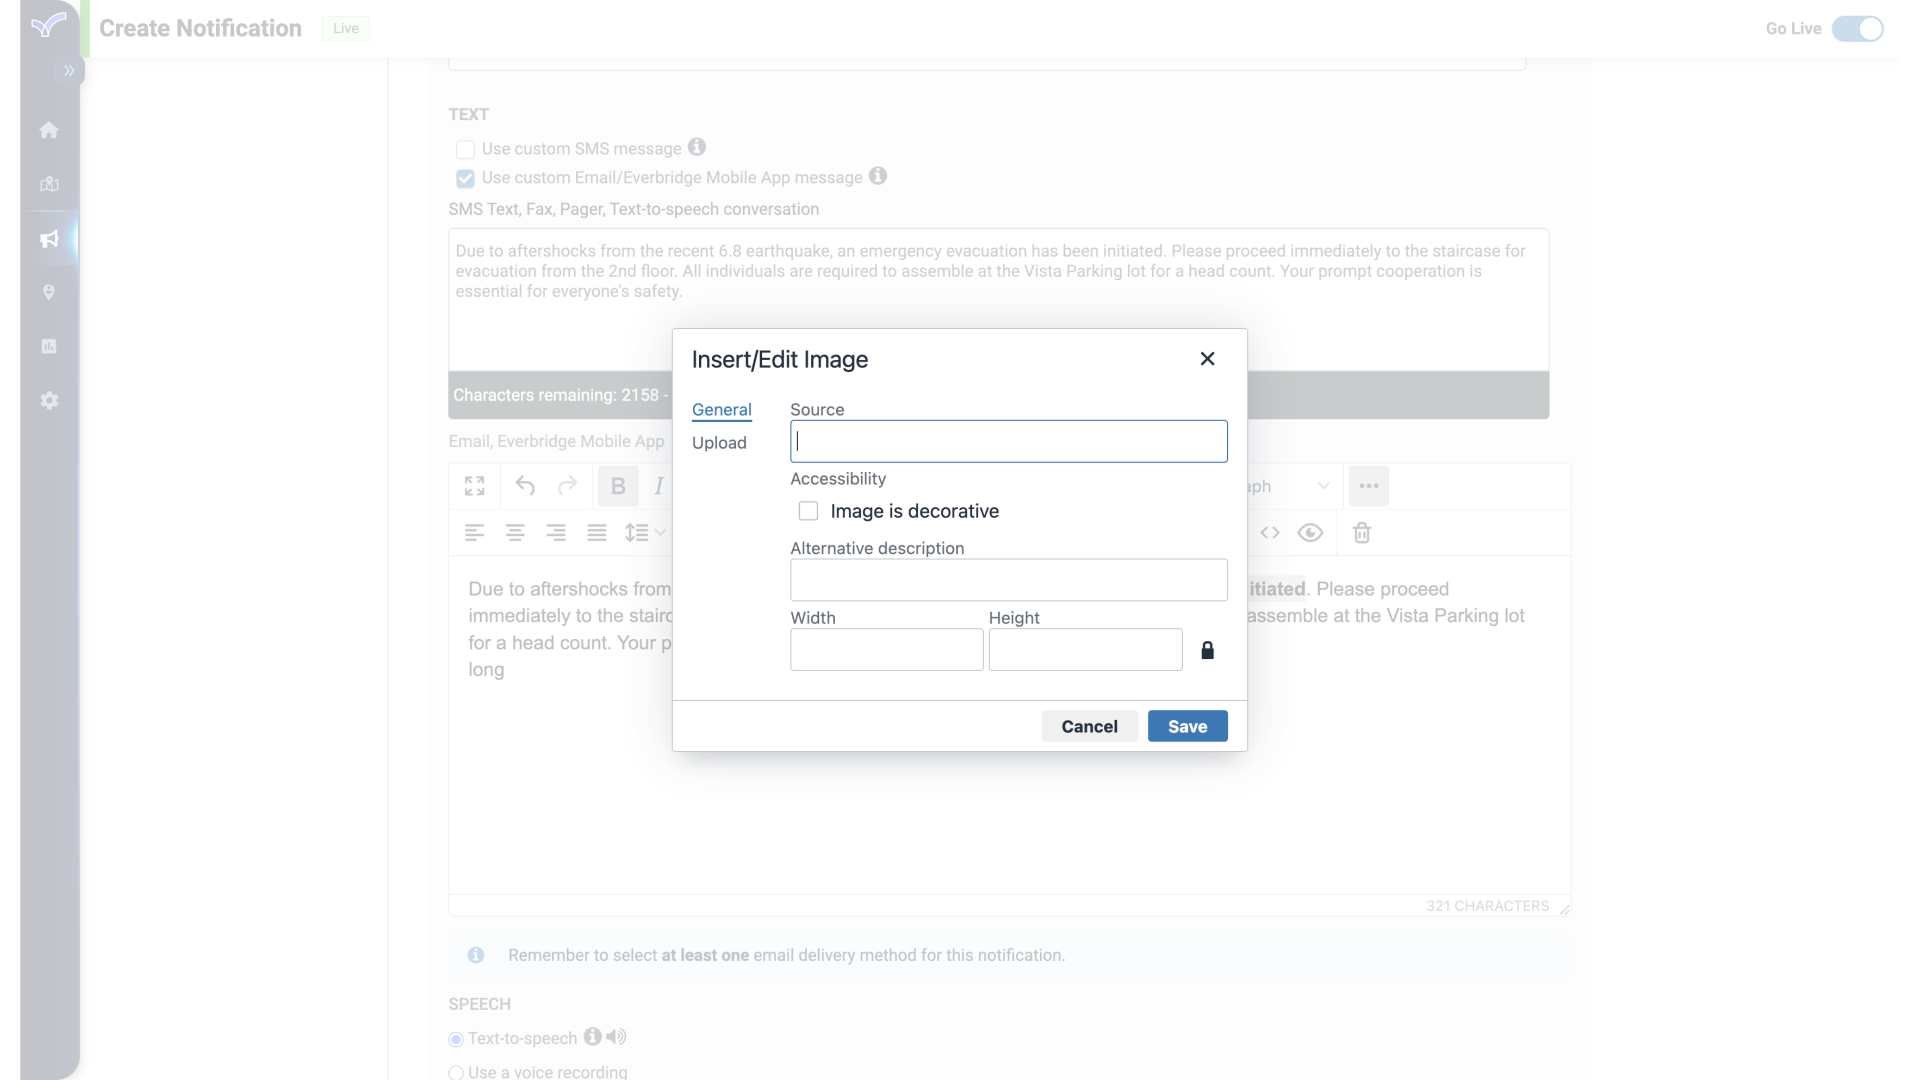
Task: Enable Go Live toggle switch
Action: (1858, 28)
